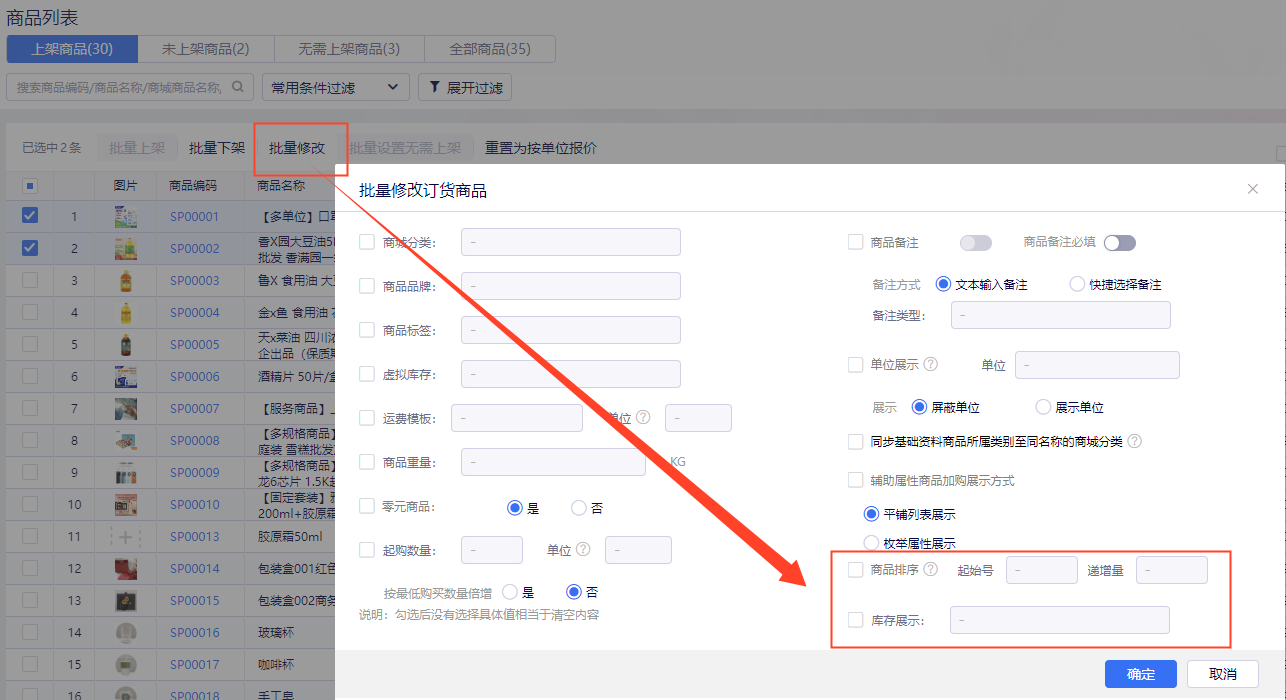Open the 商品标签 selection field
The height and width of the screenshot is (700, 1286).
[571, 330]
